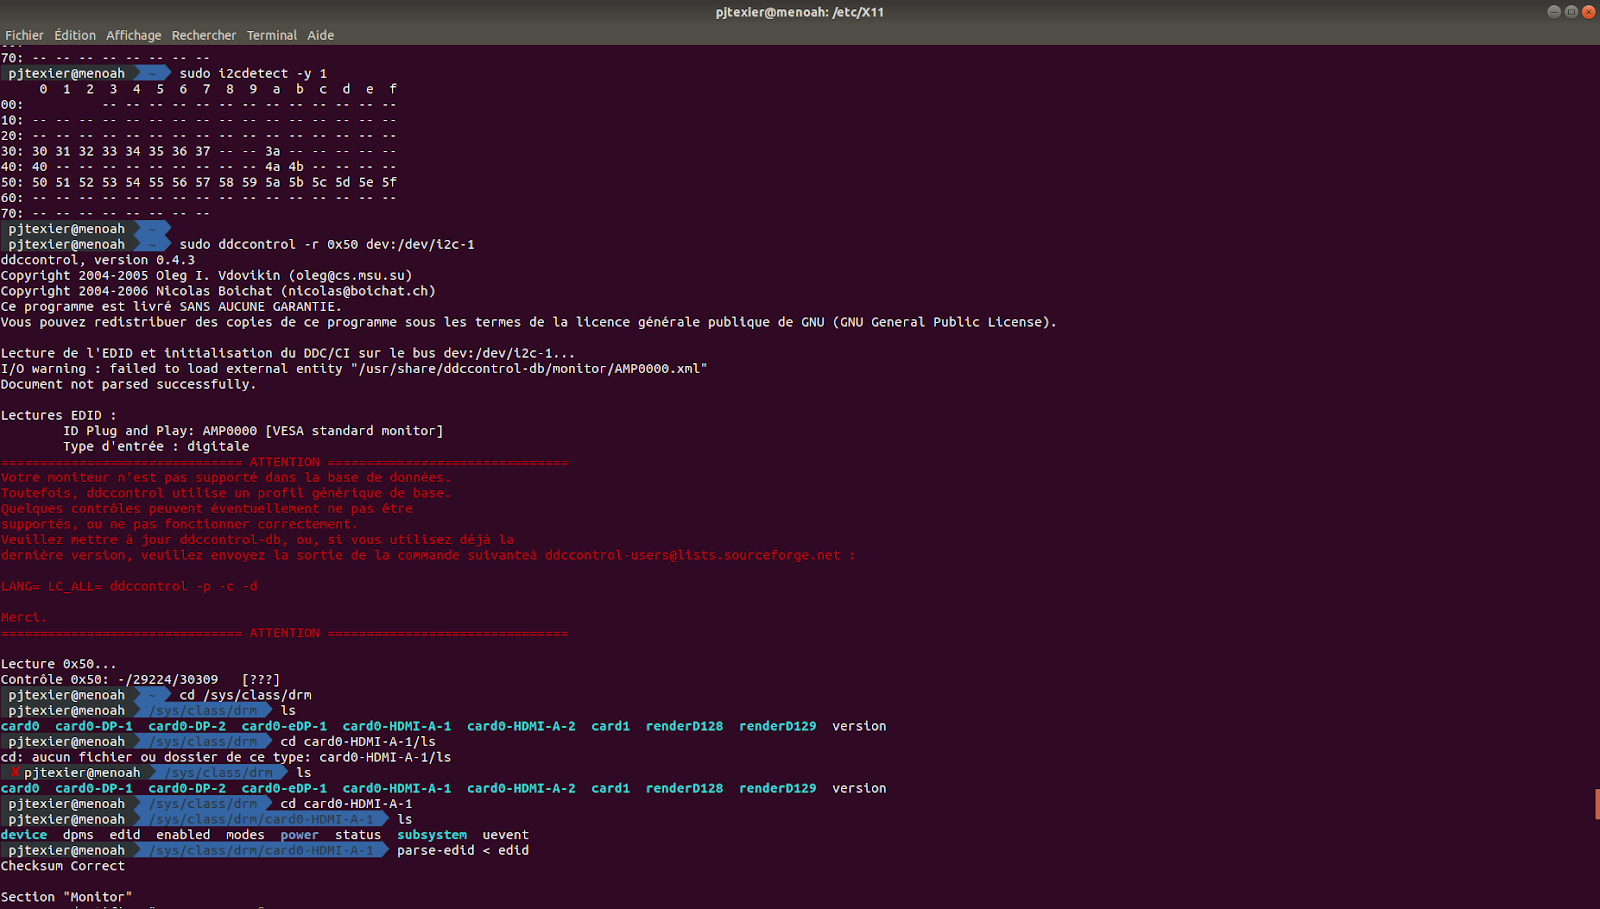Screen dimensions: 1600x909
Task: Click 'LANG= LC_ALL= ddccontrol -p -c -d' line
Action: 129,586
